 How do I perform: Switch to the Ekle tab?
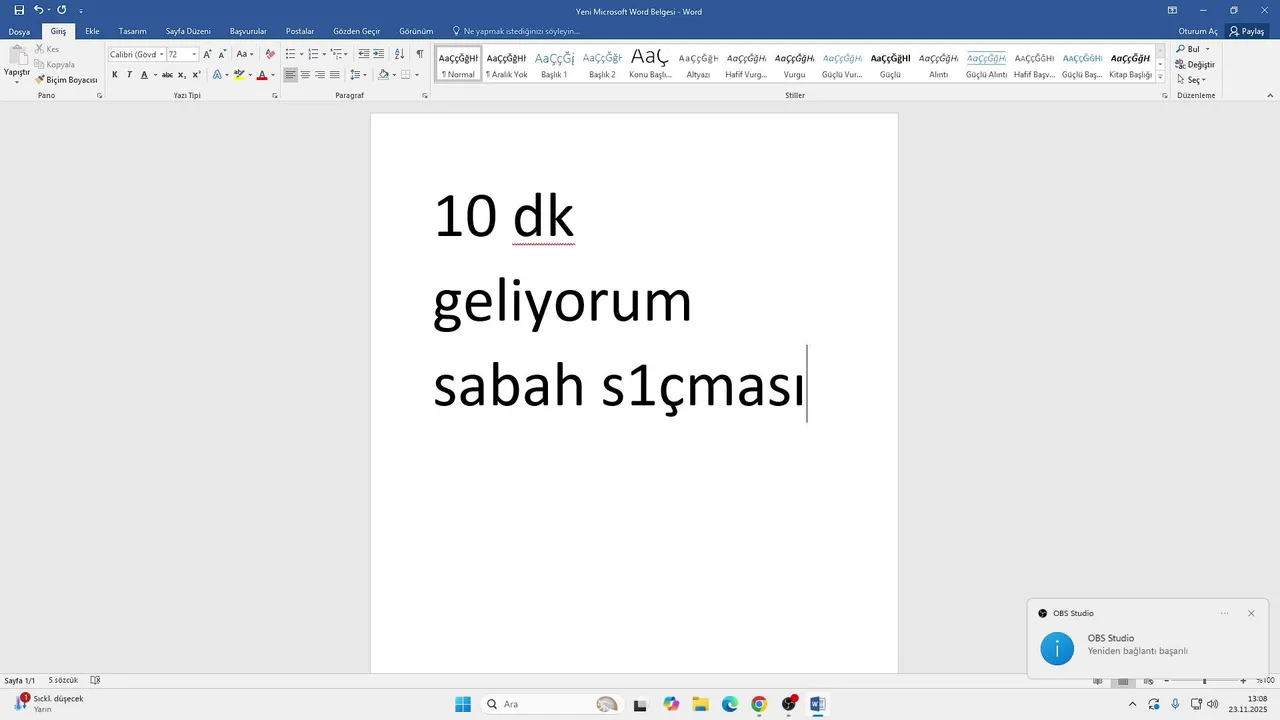pos(92,31)
